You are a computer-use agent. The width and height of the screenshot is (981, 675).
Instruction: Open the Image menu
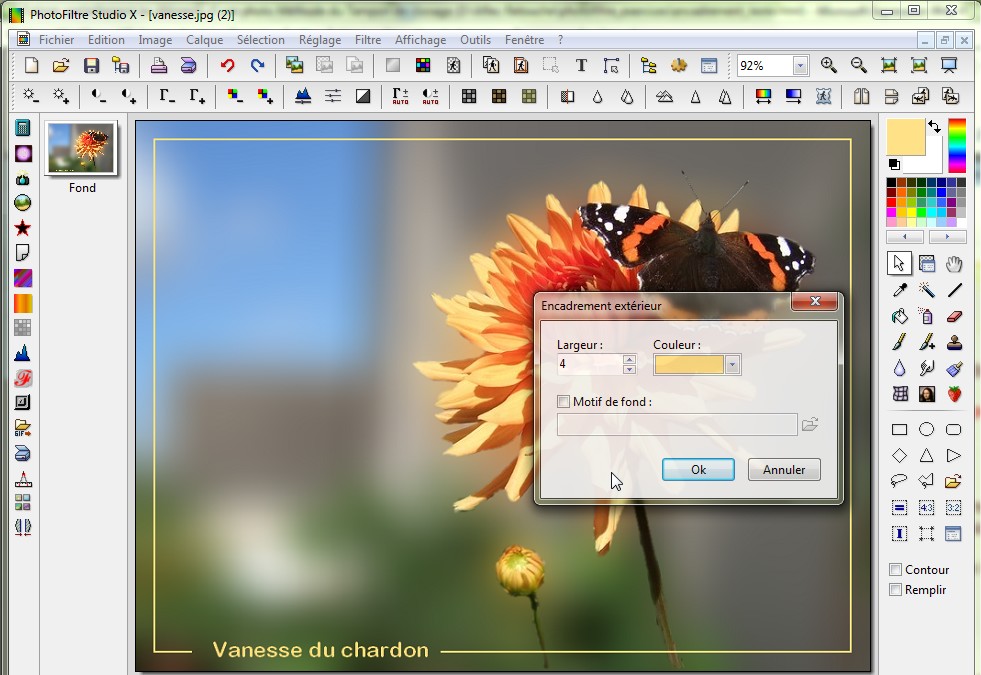(155, 39)
